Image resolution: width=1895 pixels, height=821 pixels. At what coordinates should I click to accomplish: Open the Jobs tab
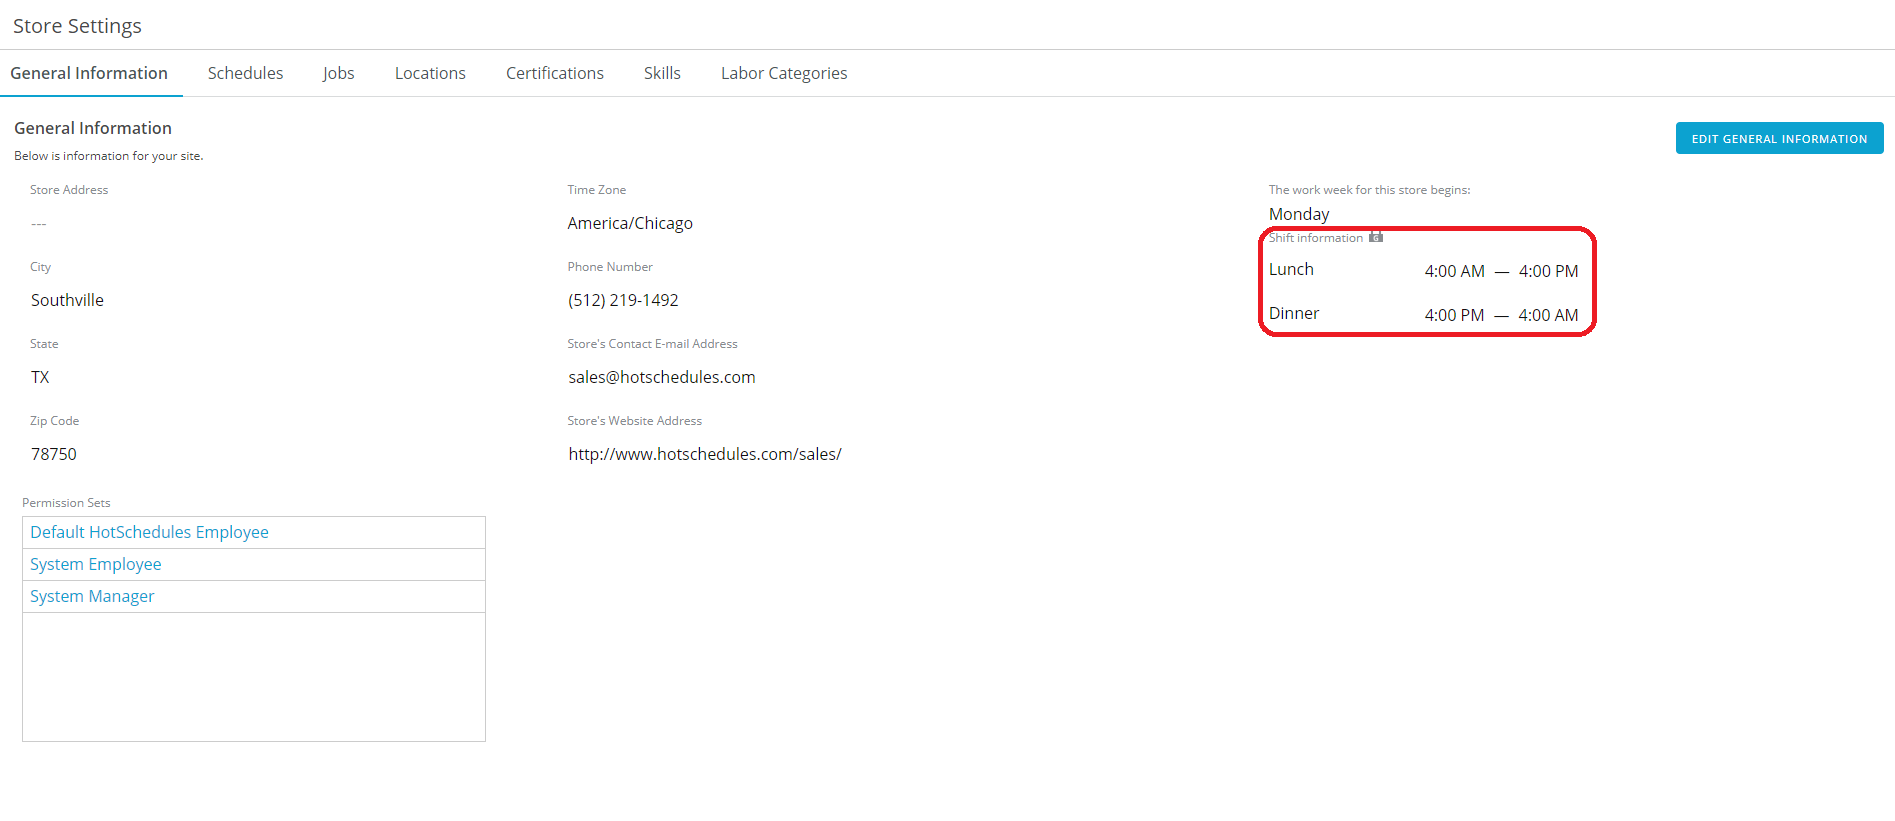tap(338, 73)
